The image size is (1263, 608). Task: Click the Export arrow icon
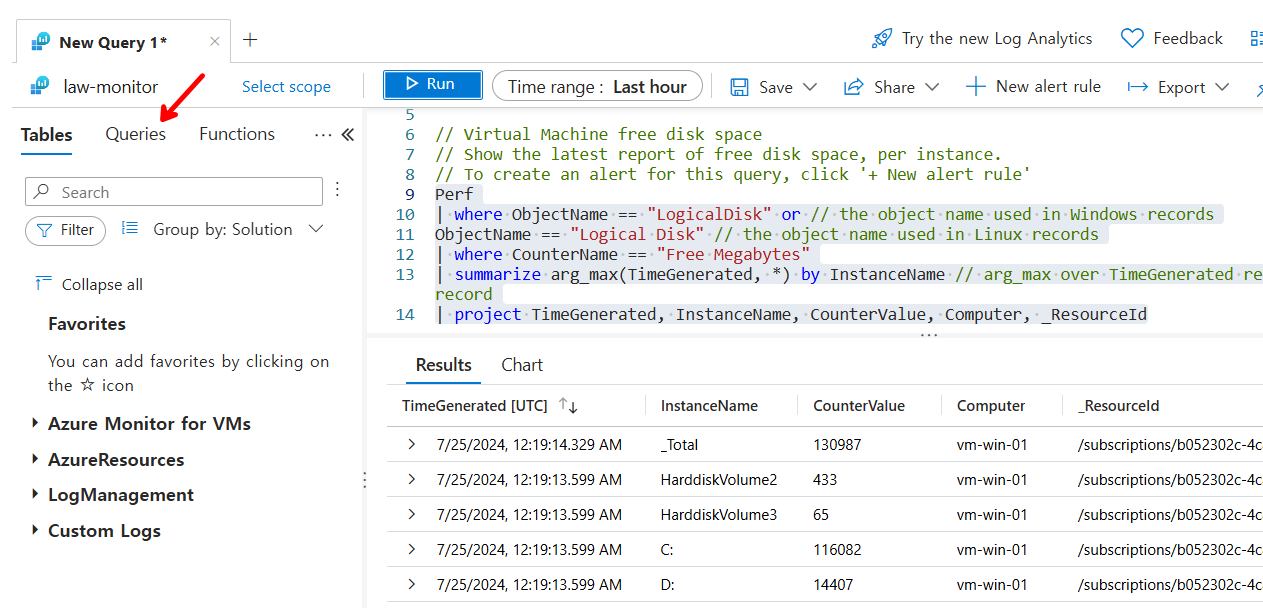(1137, 87)
